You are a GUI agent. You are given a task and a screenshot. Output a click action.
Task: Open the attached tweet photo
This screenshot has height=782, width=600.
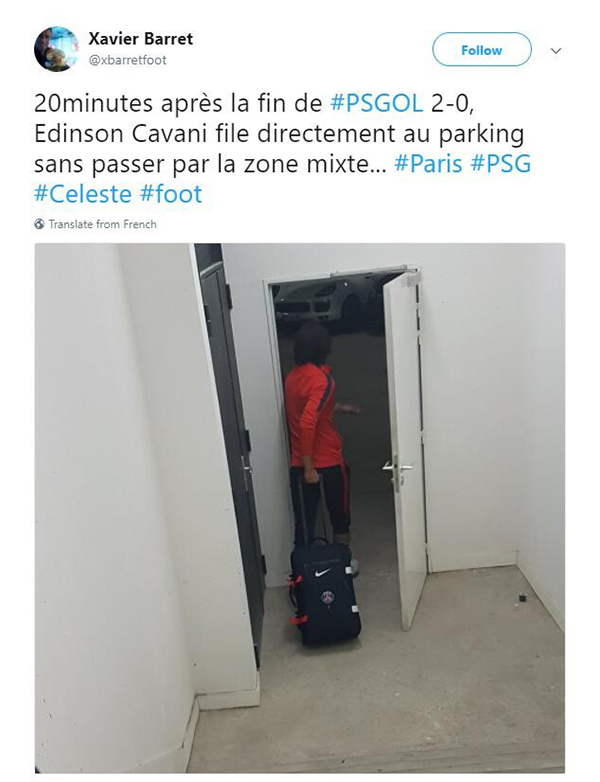pos(300,508)
